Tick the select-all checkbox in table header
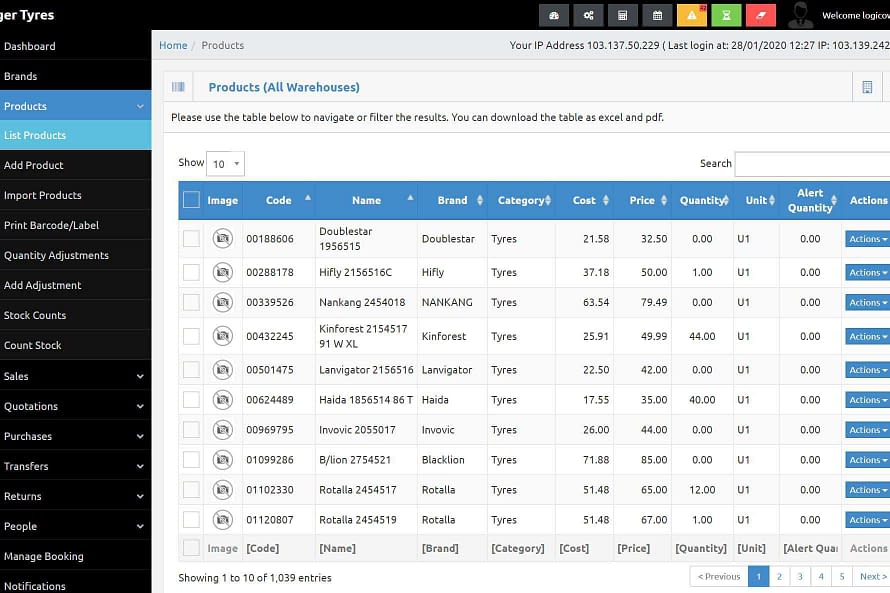 coord(191,200)
